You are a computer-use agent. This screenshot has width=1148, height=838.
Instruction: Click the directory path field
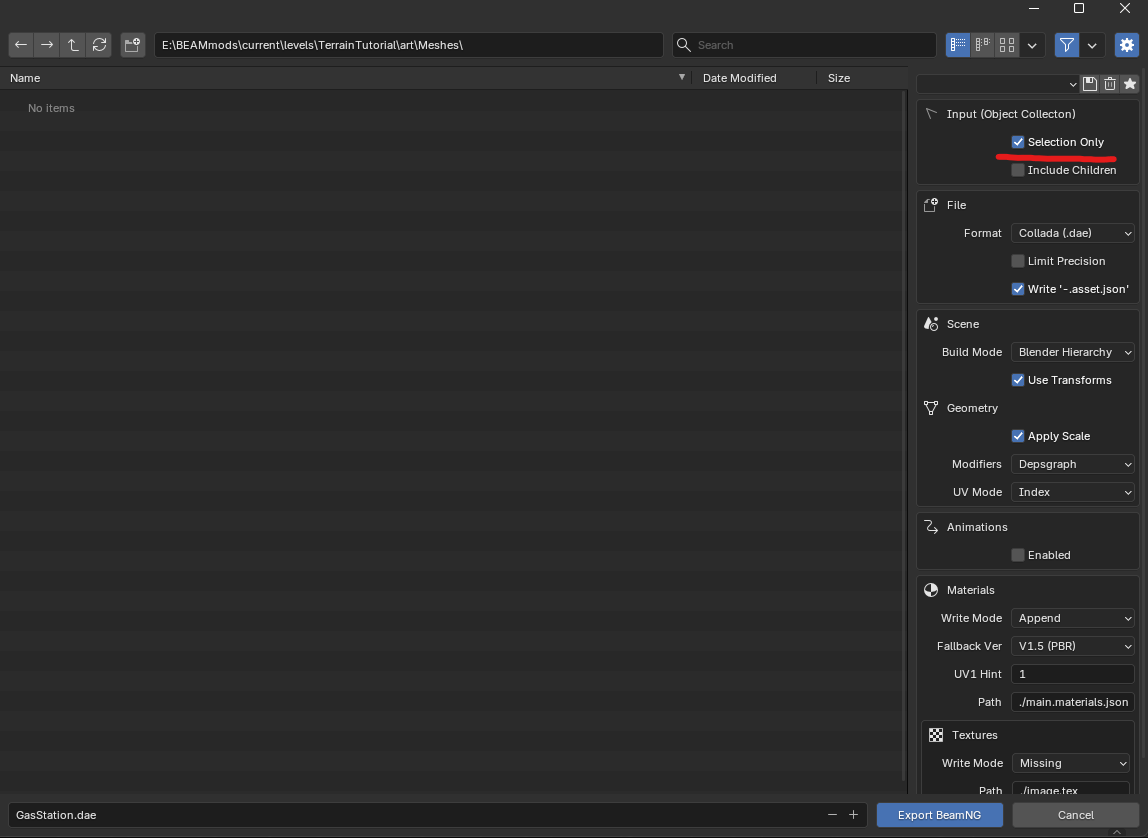(x=409, y=45)
